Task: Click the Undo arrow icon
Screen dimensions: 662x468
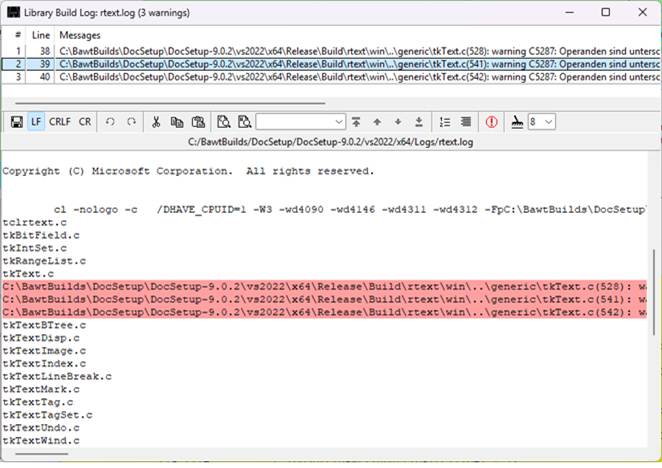Action: click(109, 121)
